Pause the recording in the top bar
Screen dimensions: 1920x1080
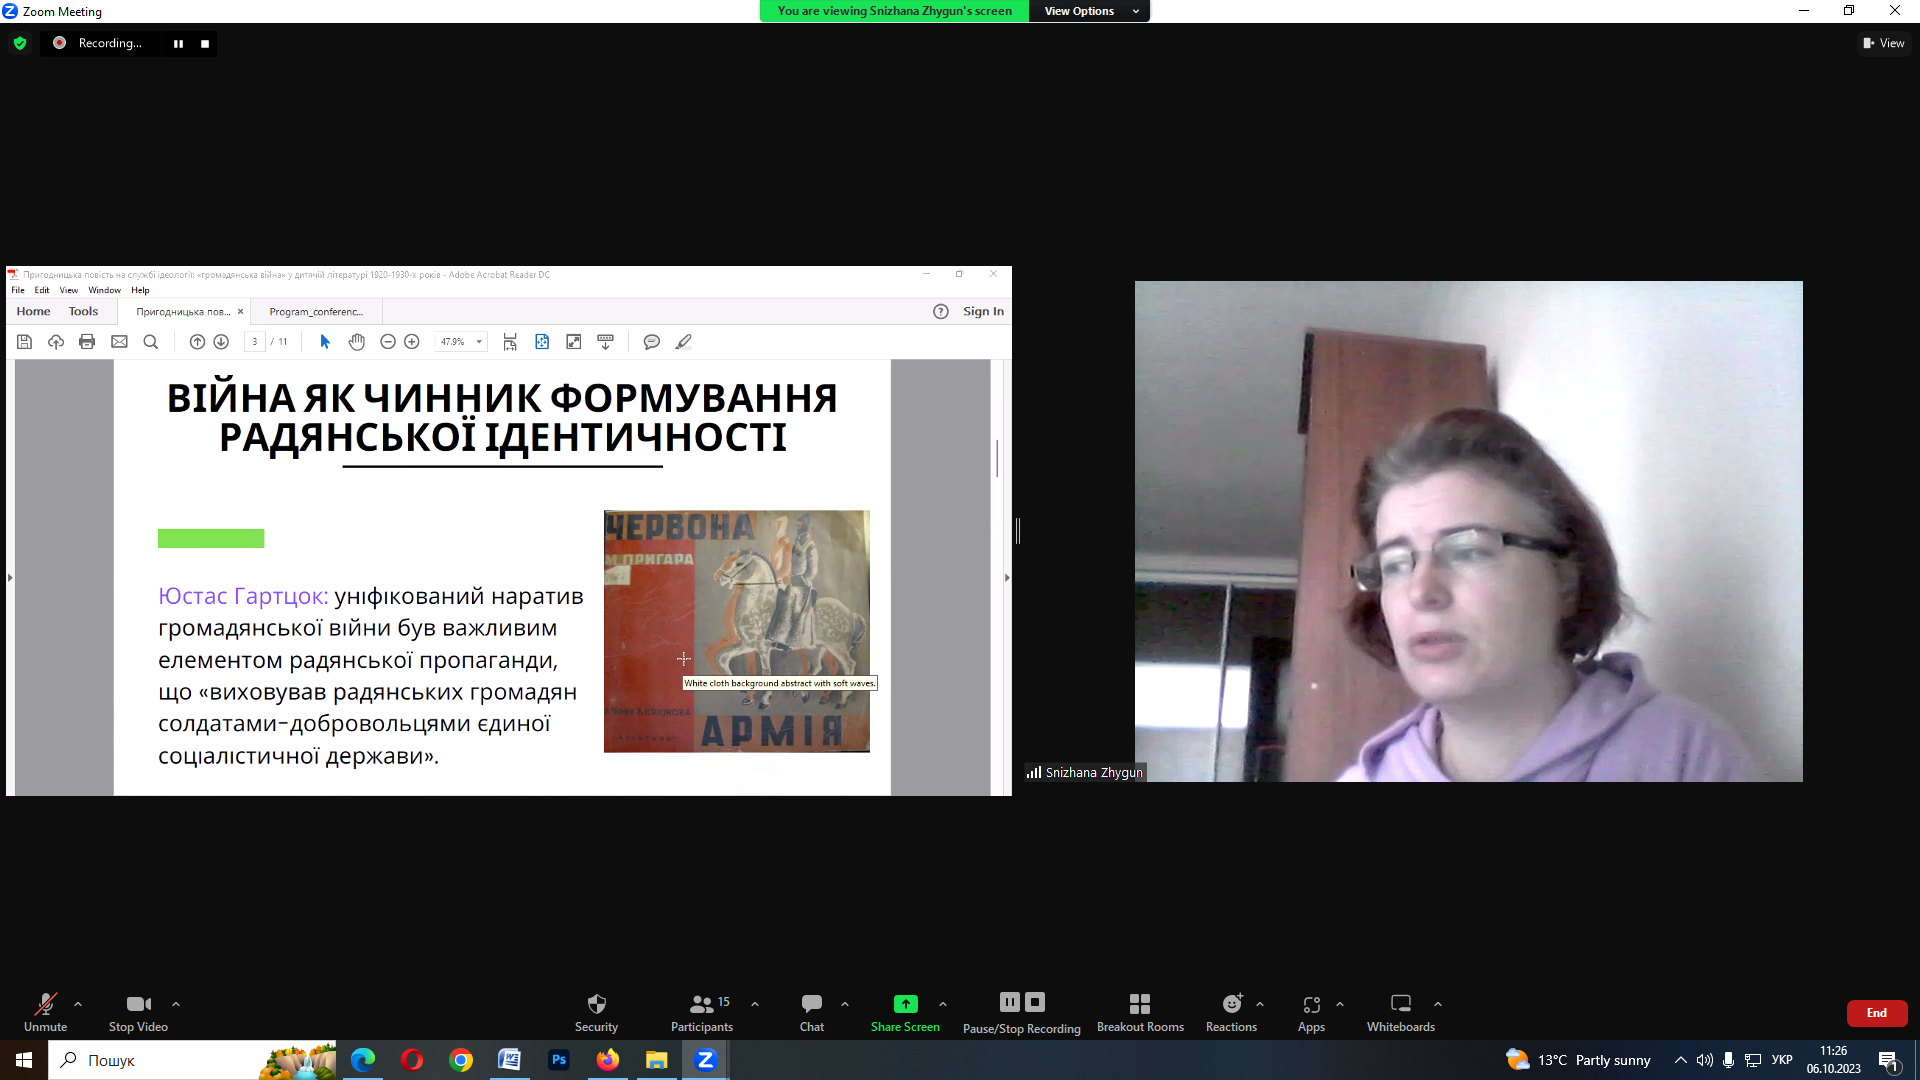178,43
